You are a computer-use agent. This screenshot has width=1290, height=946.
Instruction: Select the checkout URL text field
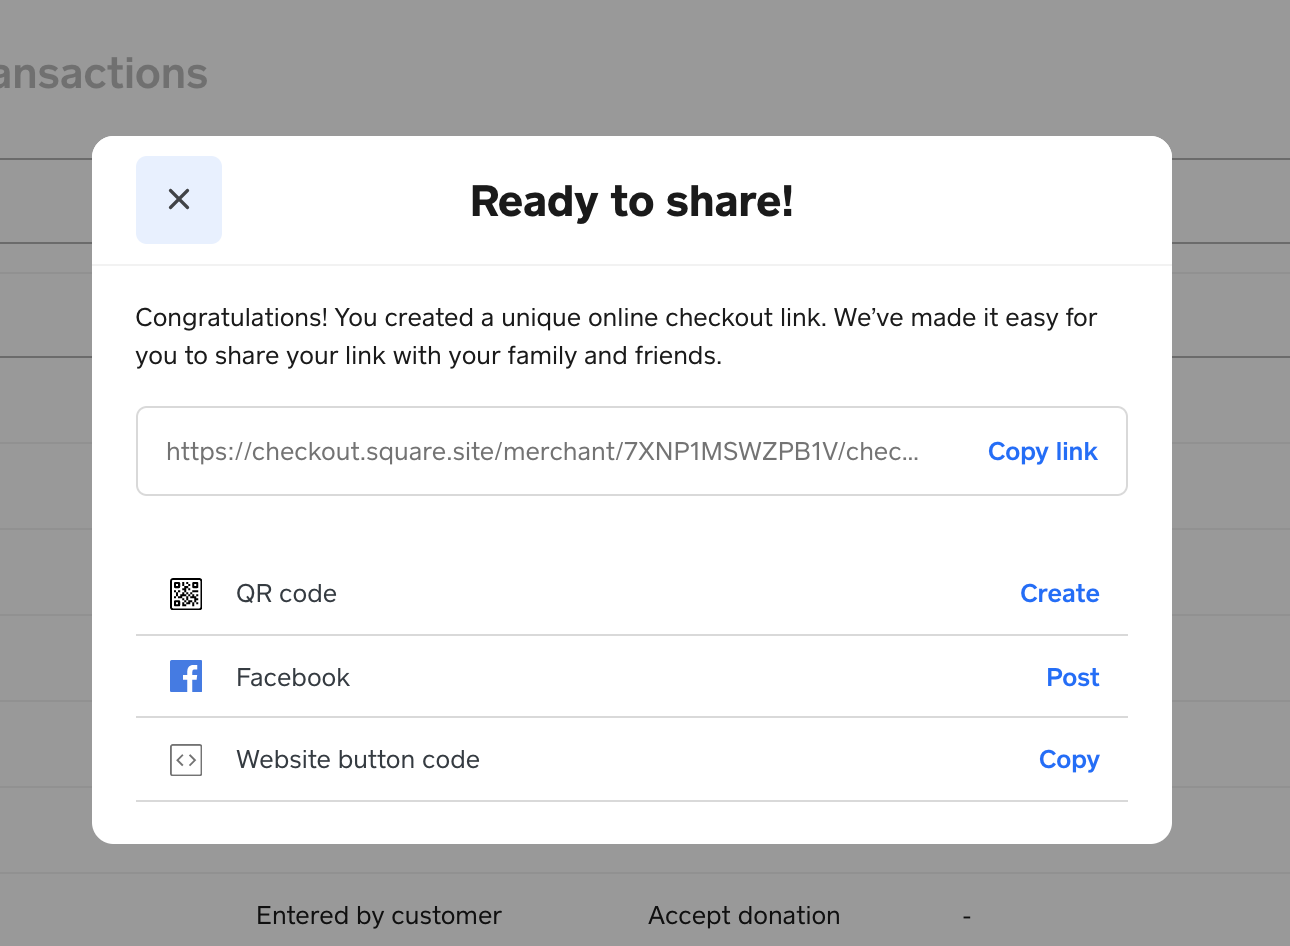click(542, 452)
